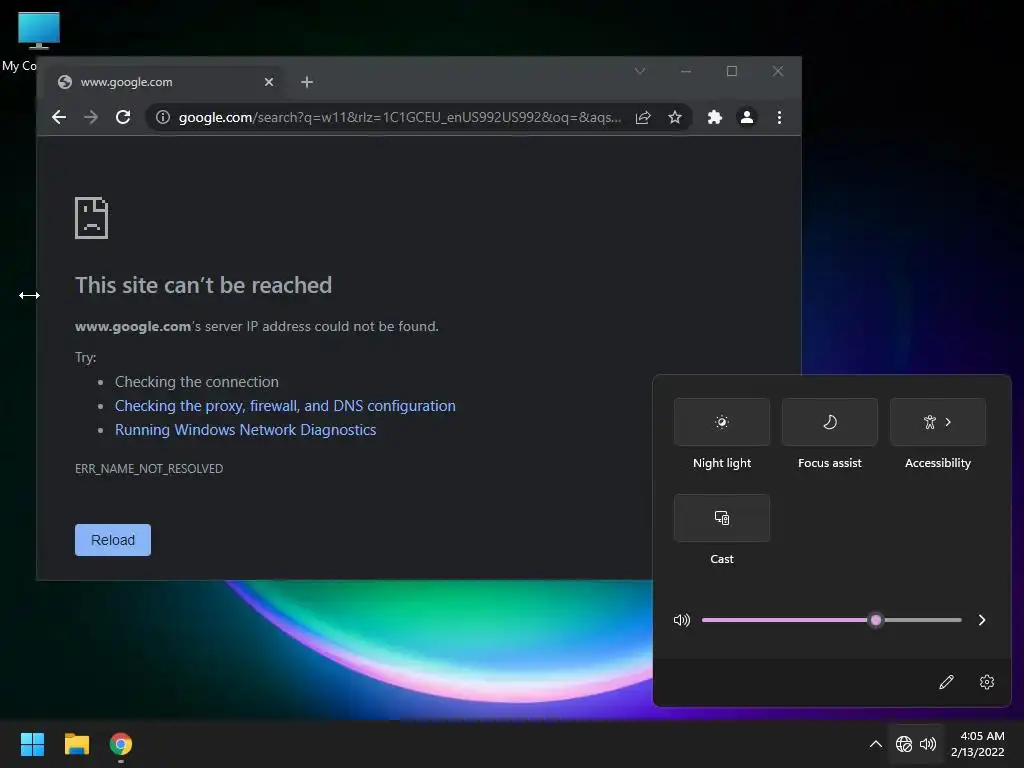Close the Chrome window

point(777,71)
